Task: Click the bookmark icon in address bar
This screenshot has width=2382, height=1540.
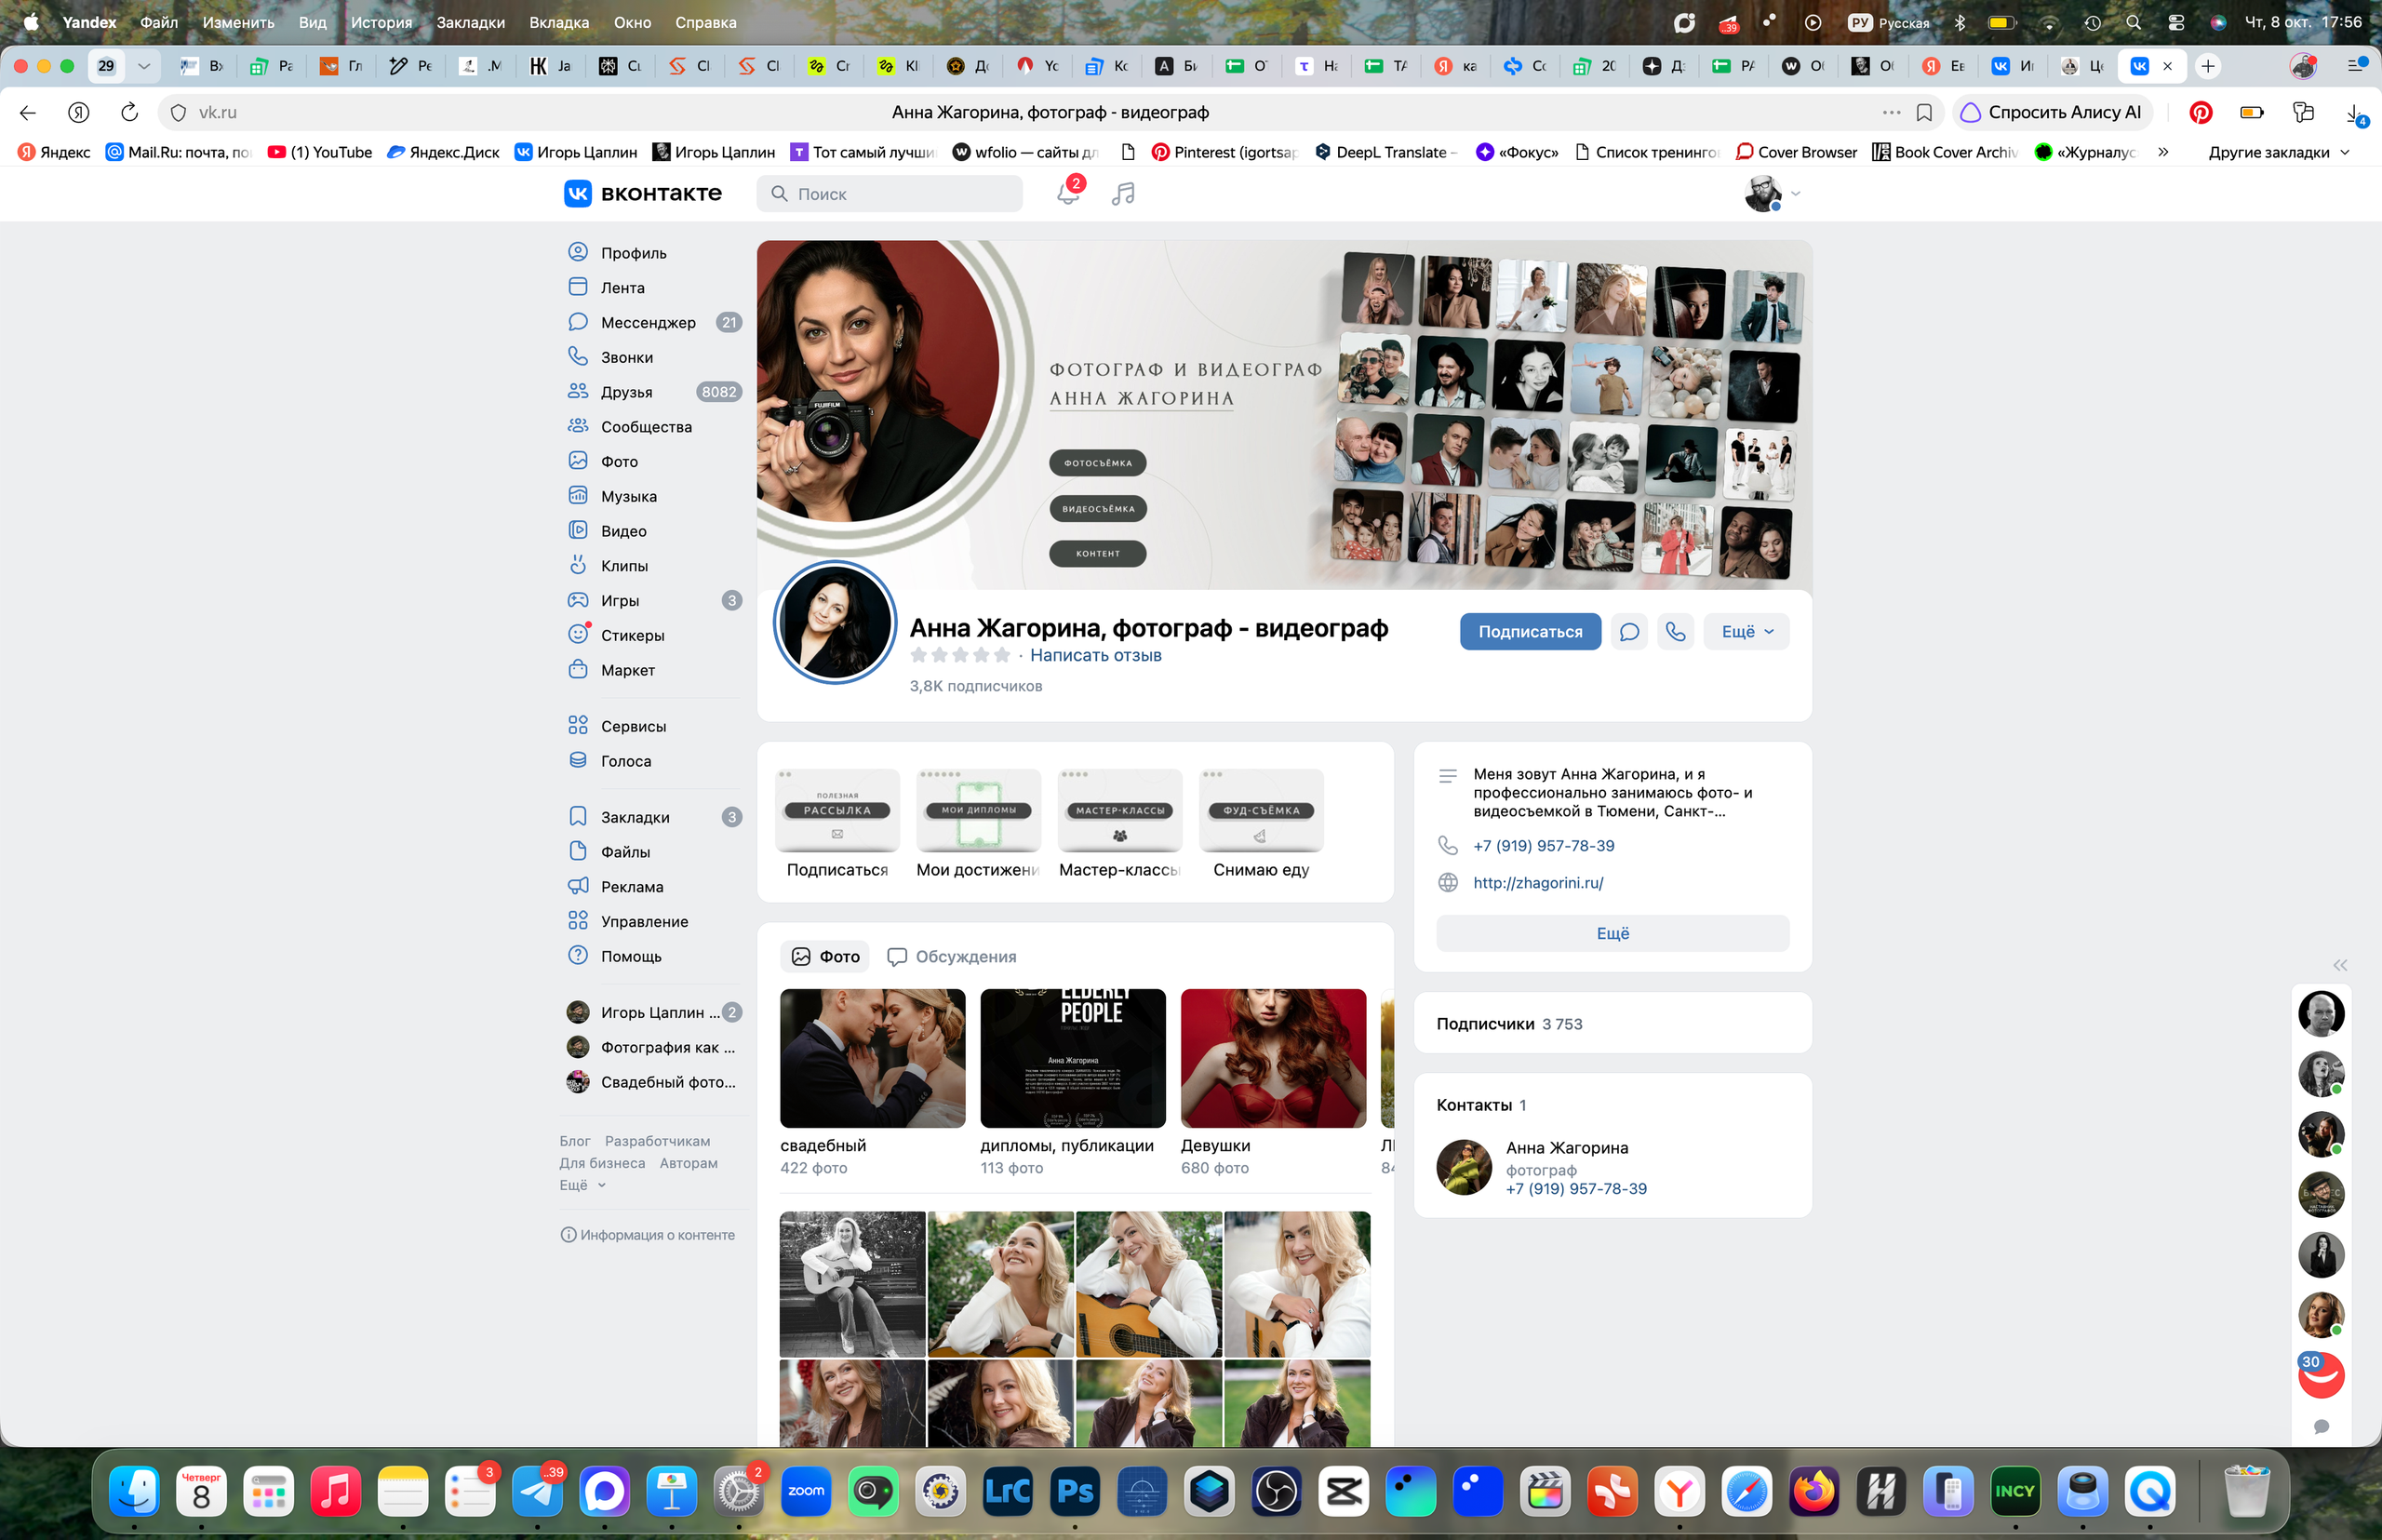Action: coord(1924,112)
